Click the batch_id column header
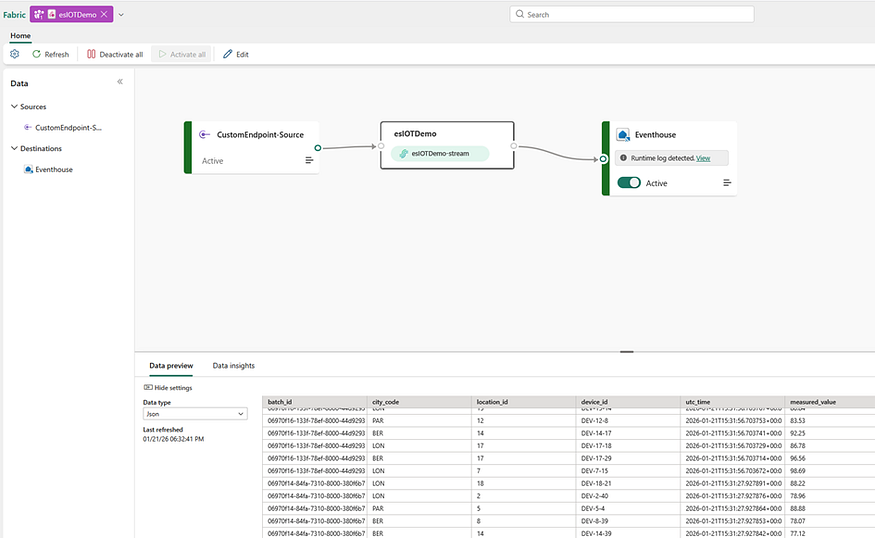This screenshot has width=875, height=538. (315, 402)
